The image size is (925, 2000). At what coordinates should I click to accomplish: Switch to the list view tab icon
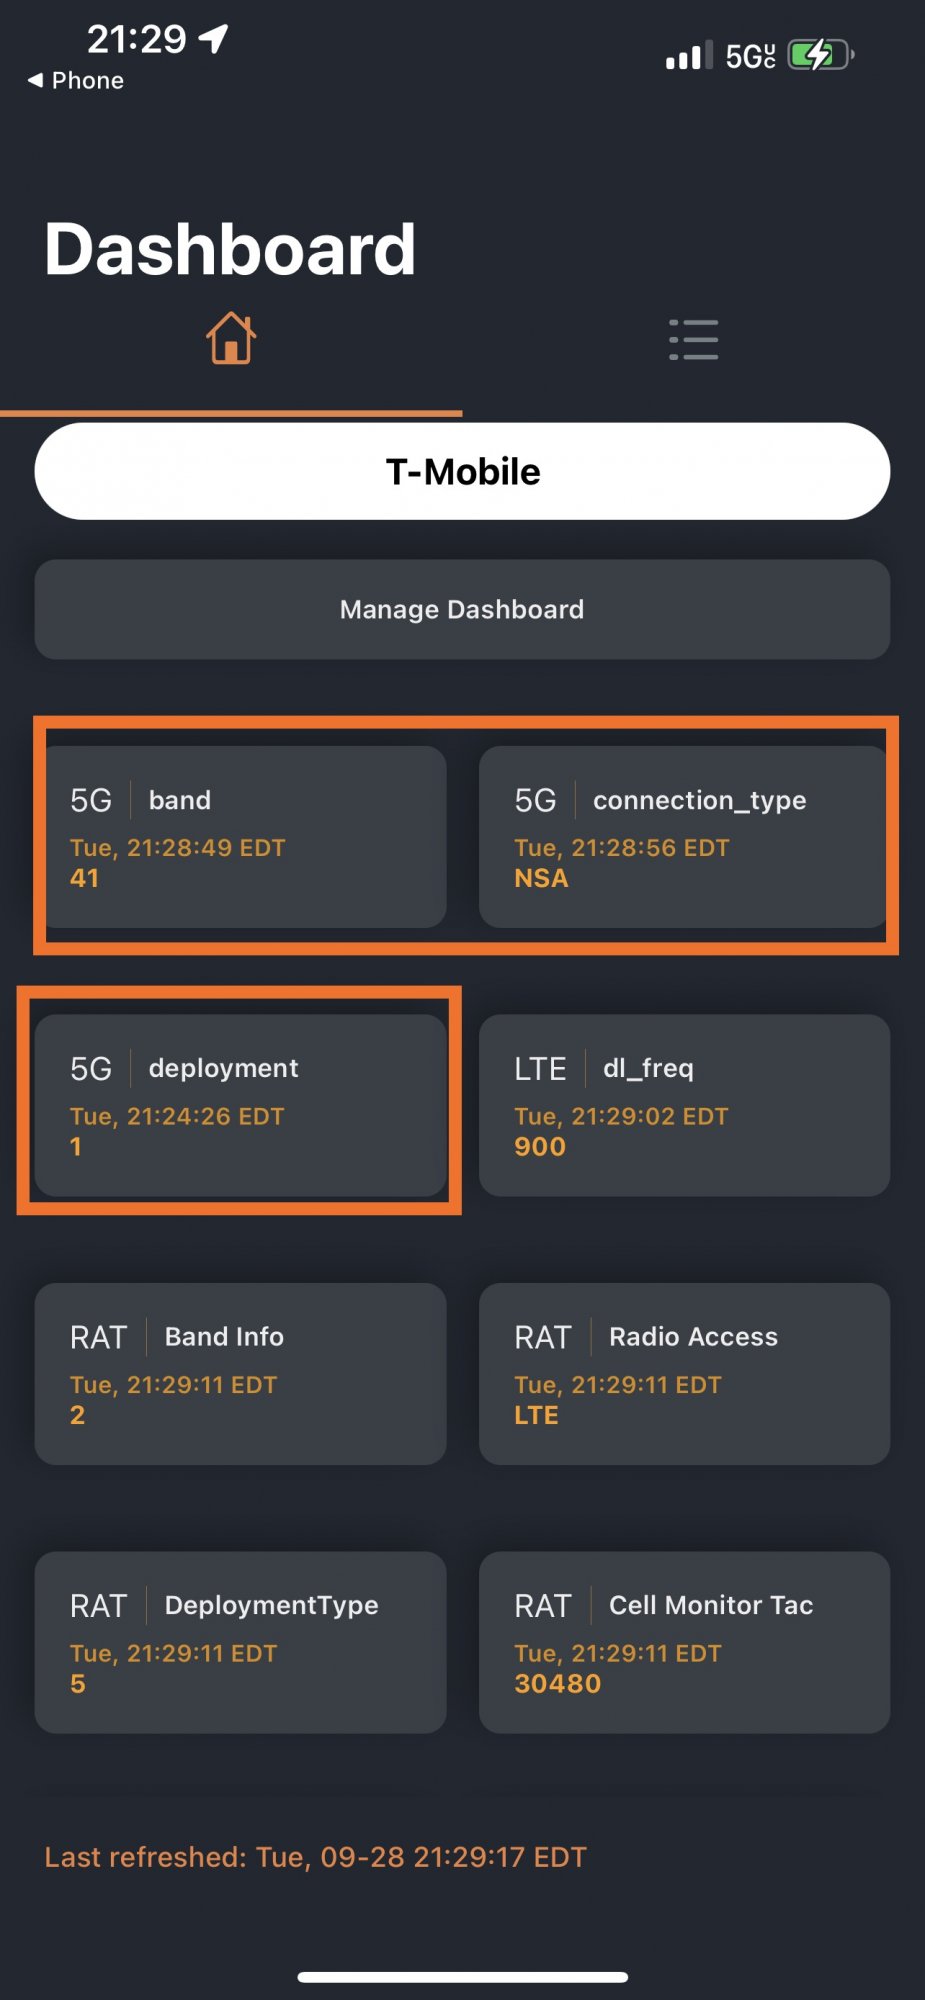point(693,339)
